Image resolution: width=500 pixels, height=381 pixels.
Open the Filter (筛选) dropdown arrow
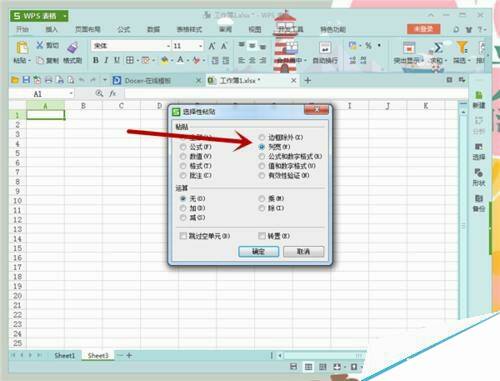pos(469,61)
